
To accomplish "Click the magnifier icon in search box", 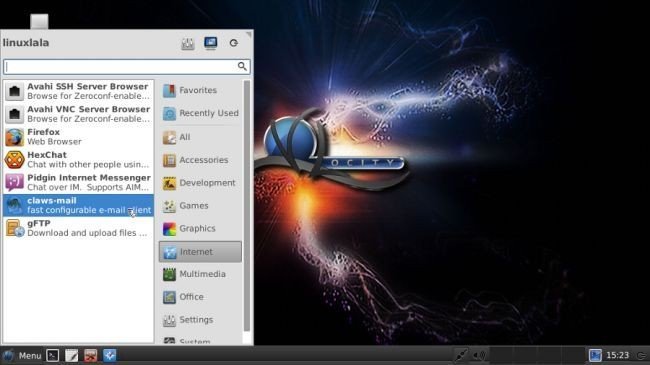I will (x=242, y=66).
